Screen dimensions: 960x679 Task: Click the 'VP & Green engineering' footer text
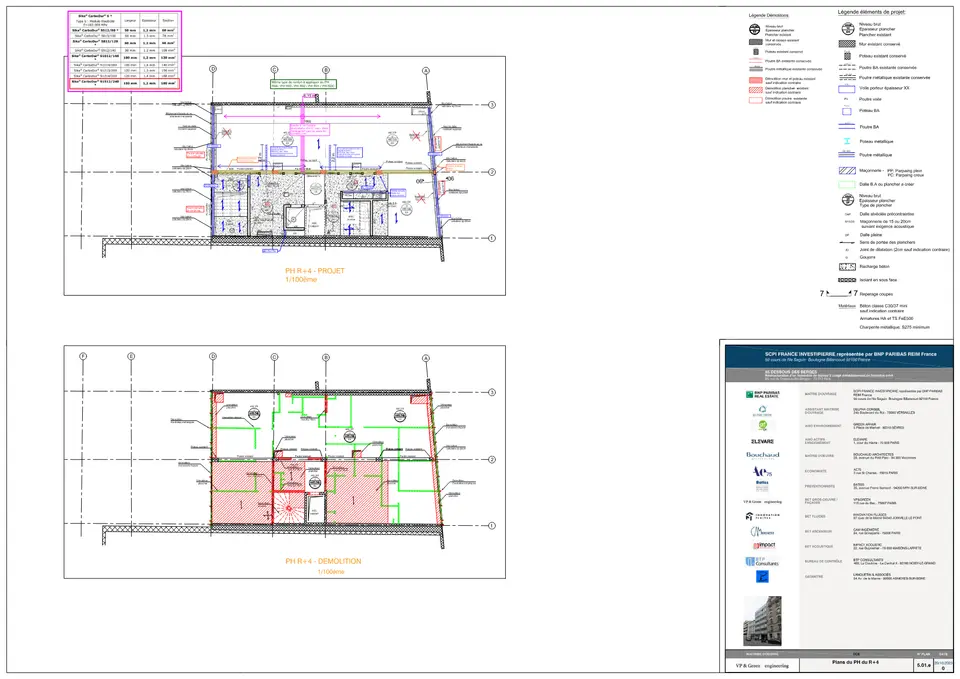(762, 666)
